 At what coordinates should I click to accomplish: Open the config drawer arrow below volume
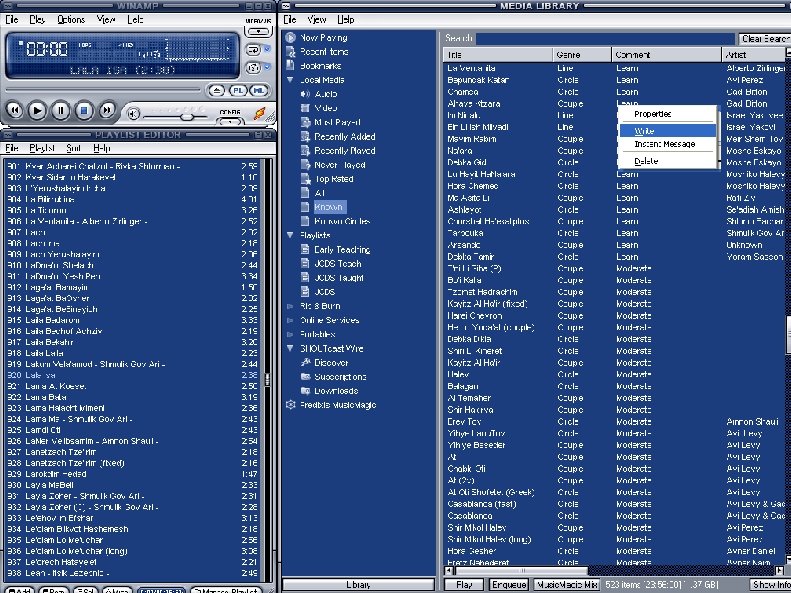coord(230,122)
